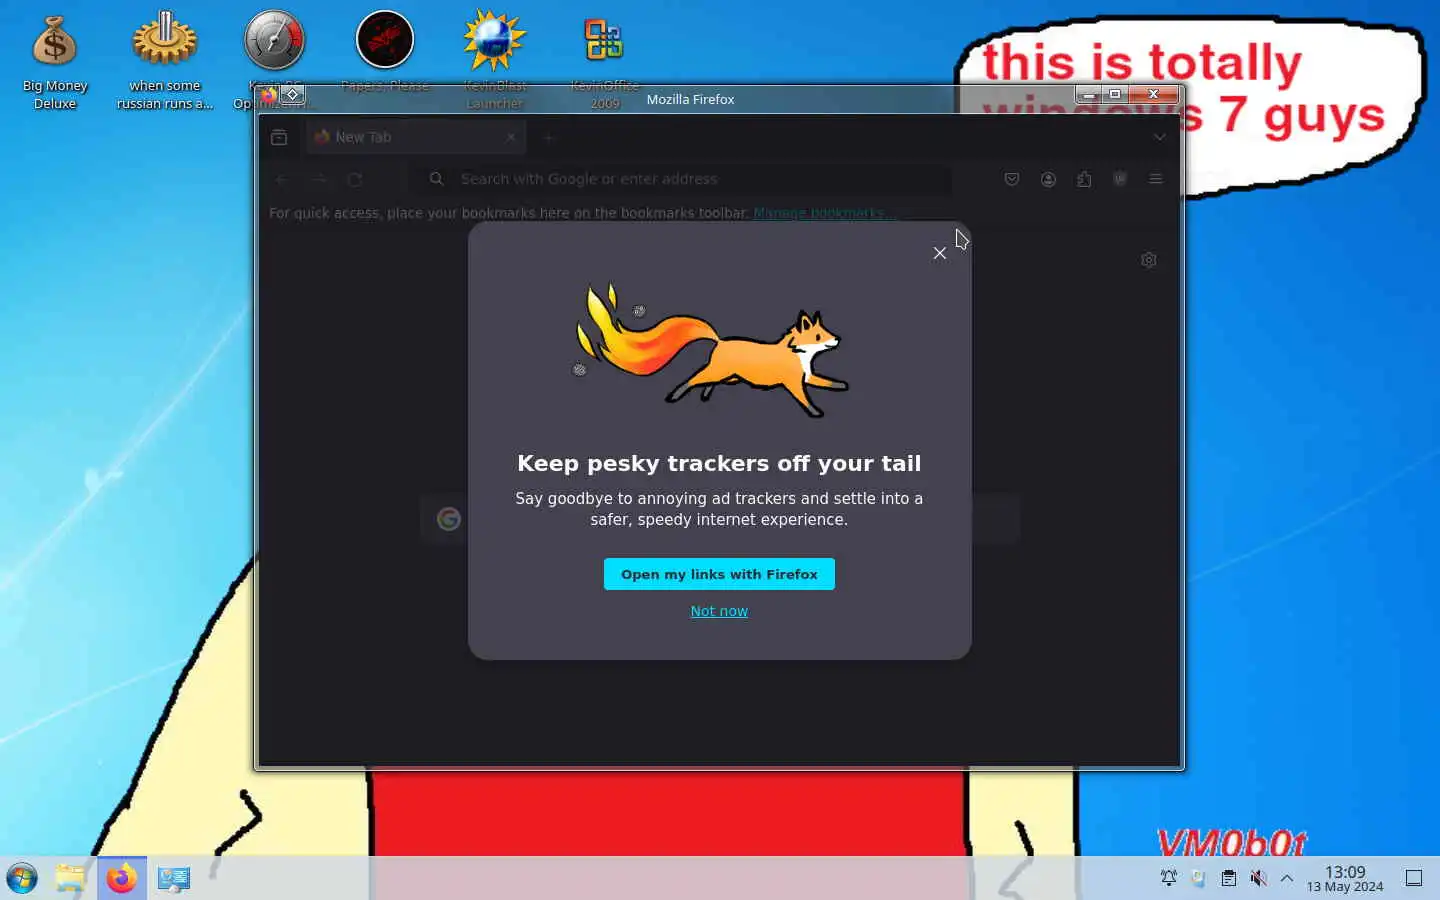Focus the 'Search with Google or enter address' bar
This screenshot has height=900, width=1440.
[x=680, y=179]
